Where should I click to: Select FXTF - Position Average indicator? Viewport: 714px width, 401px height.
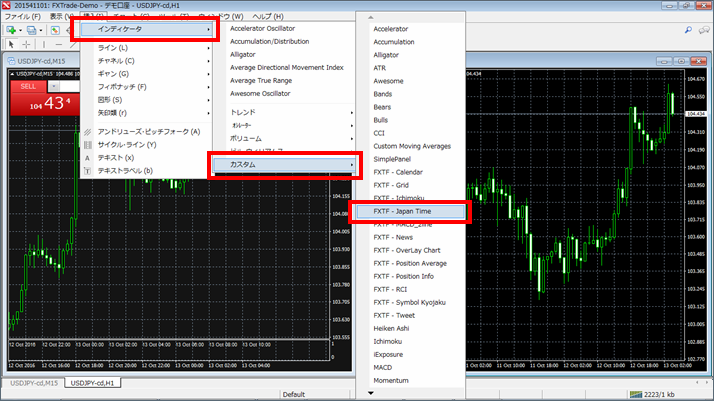410,263
